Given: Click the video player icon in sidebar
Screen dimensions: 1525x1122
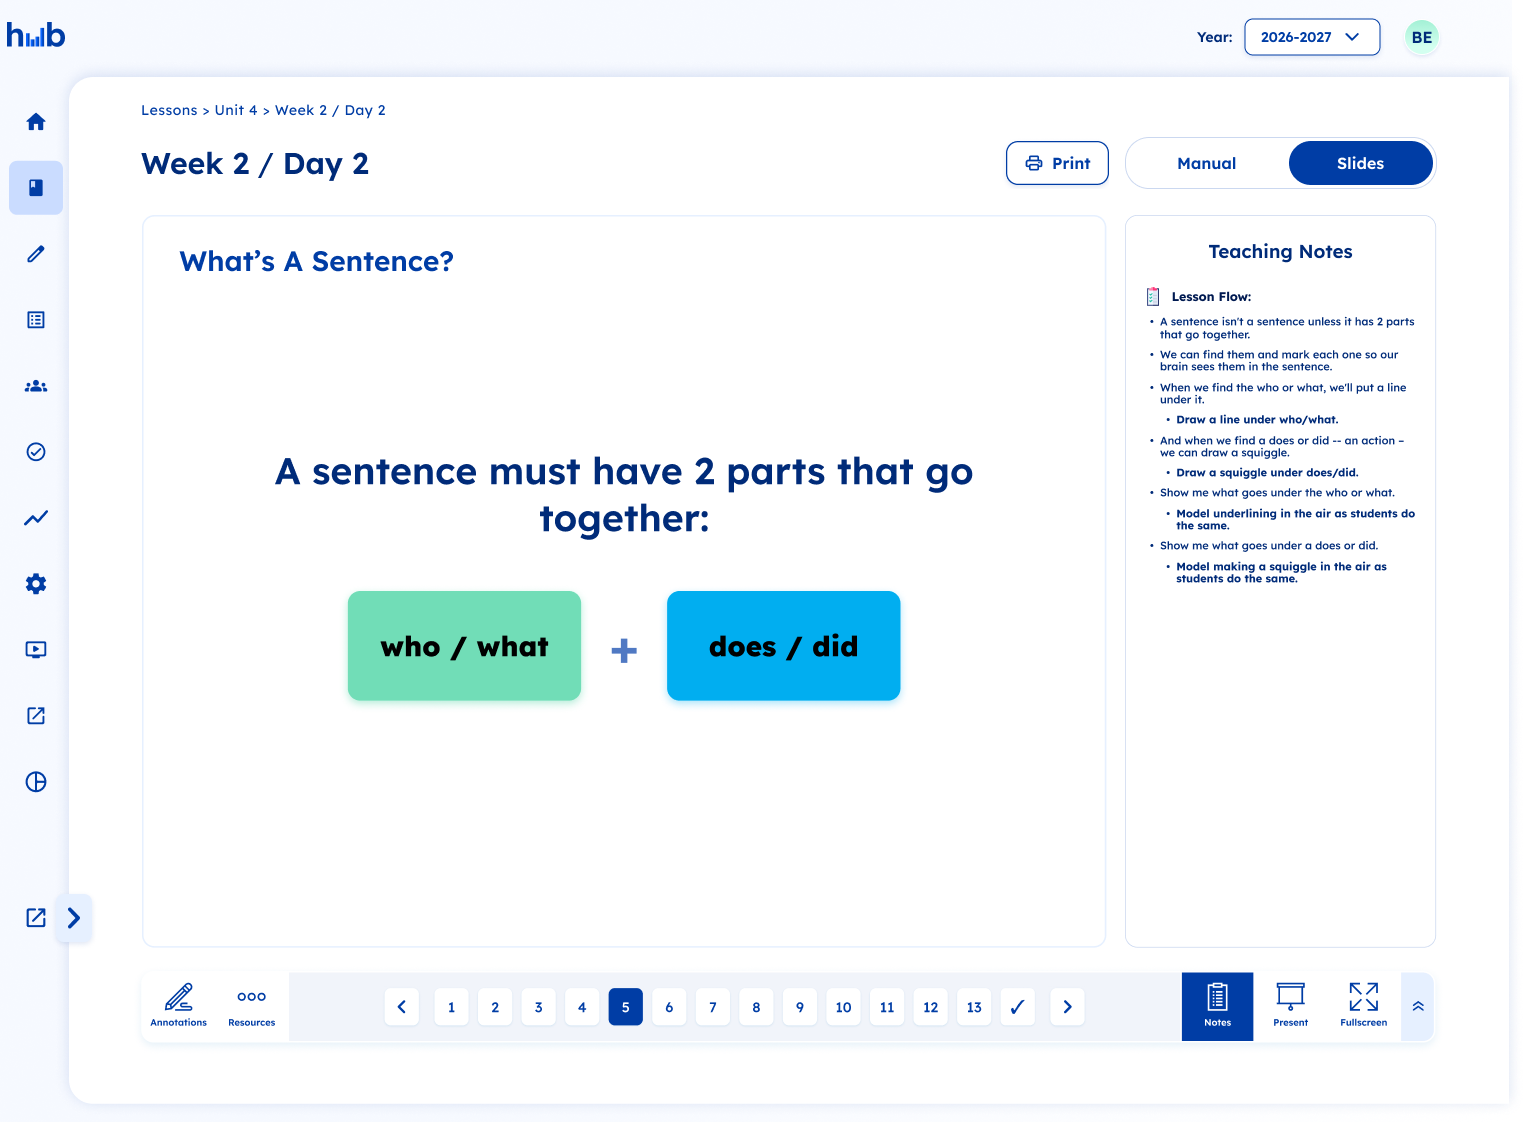Looking at the screenshot, I should [36, 650].
